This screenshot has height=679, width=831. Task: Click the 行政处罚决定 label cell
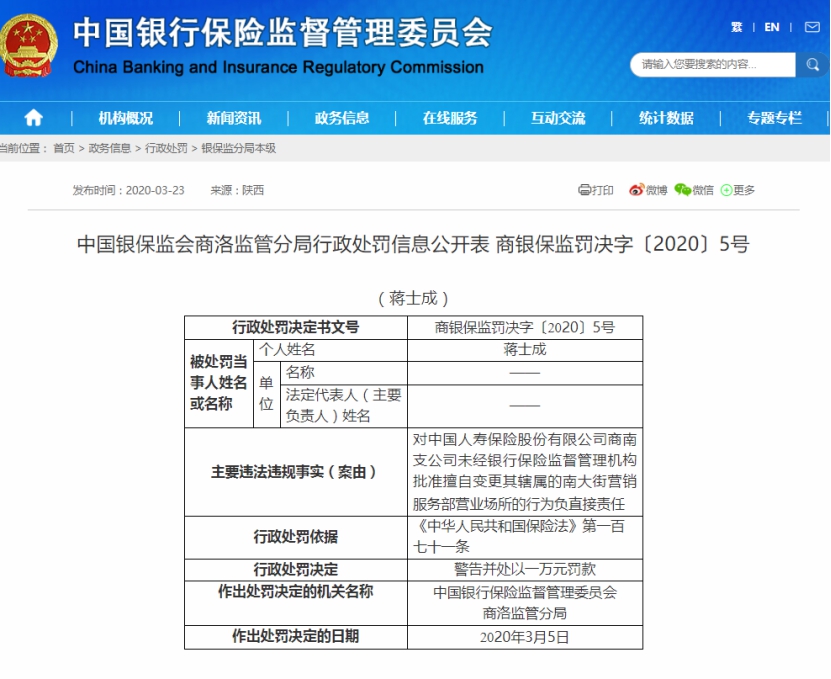296,570
